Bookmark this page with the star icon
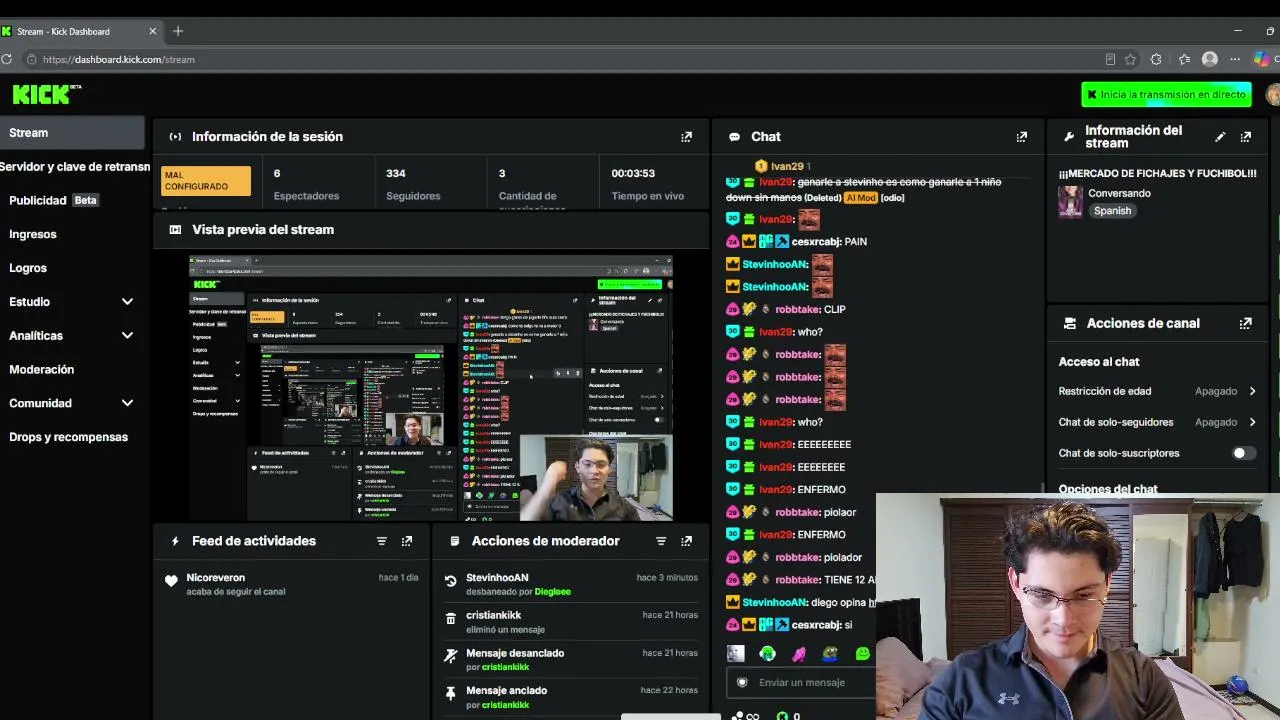The width and height of the screenshot is (1280, 720). (x=1130, y=59)
